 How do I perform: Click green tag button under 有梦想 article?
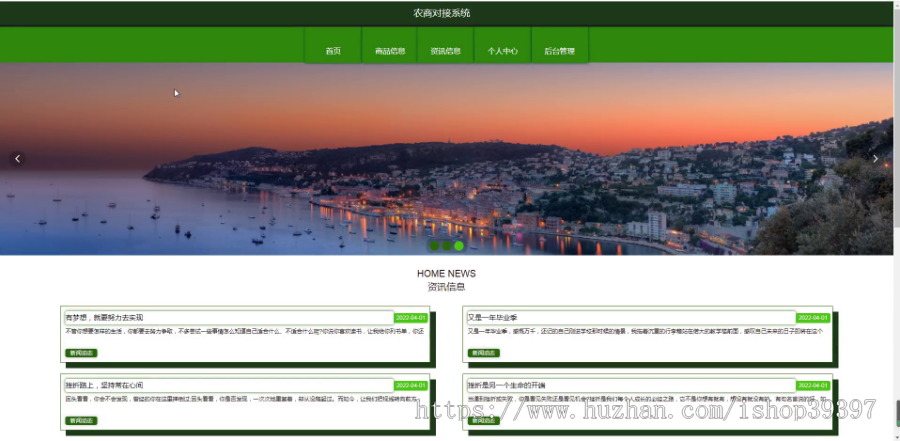[x=82, y=353]
